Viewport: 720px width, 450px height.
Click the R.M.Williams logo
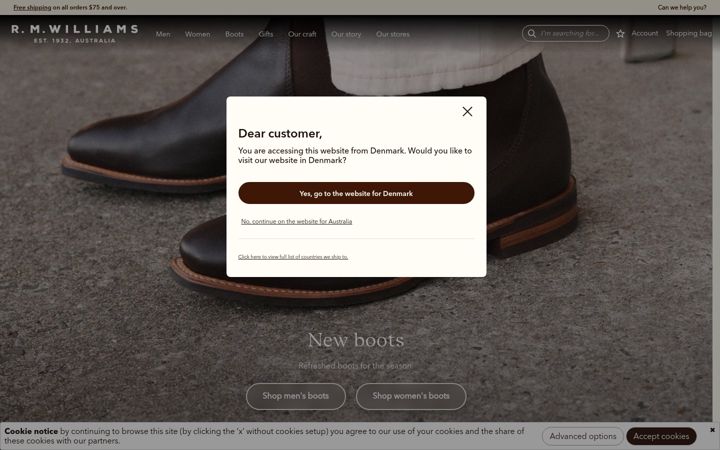point(74,34)
